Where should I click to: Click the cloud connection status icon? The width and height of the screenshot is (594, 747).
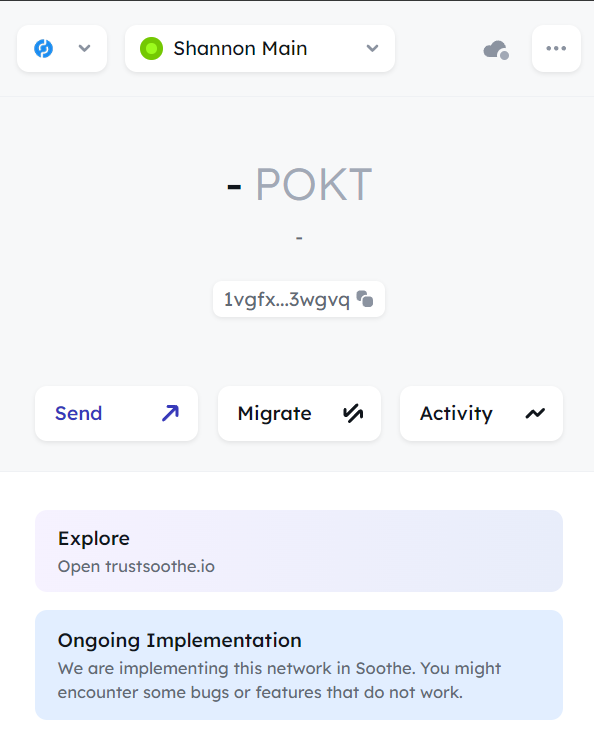click(x=496, y=50)
